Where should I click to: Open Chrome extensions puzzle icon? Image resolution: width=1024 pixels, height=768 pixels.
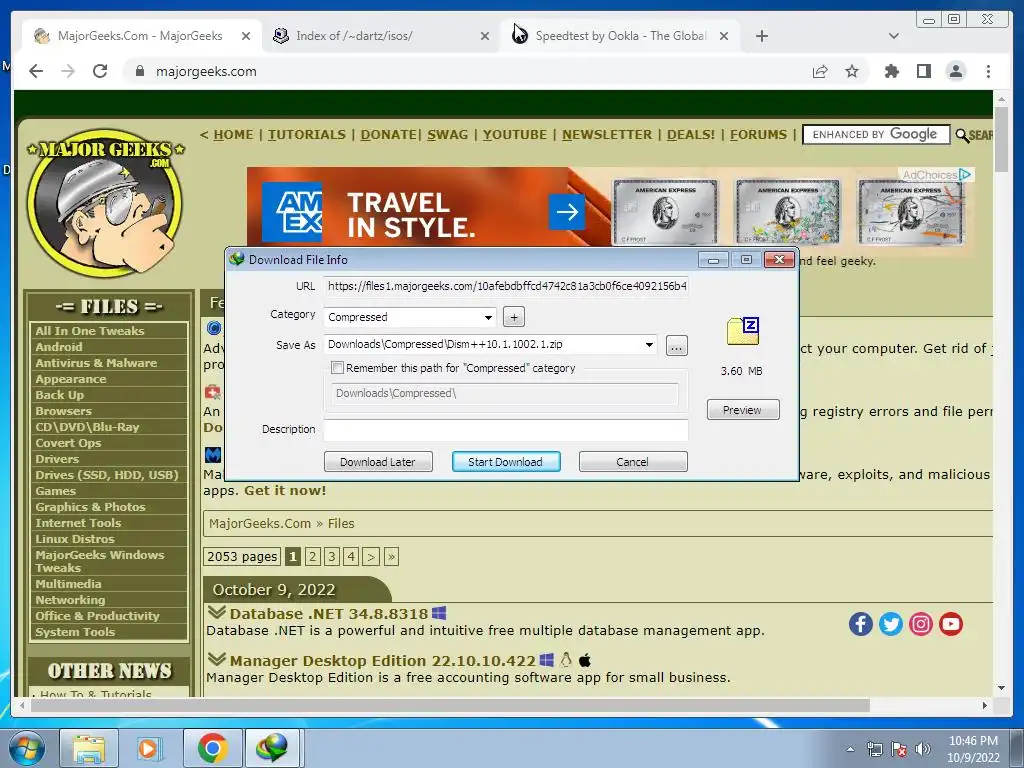coord(891,71)
